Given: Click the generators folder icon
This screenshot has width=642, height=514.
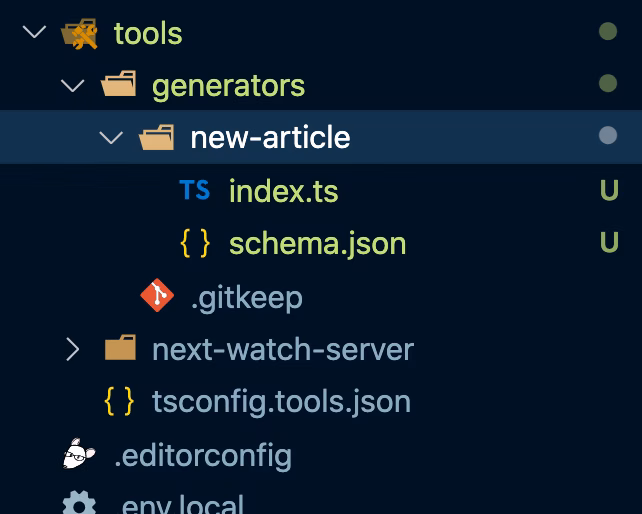Looking at the screenshot, I should point(119,86).
